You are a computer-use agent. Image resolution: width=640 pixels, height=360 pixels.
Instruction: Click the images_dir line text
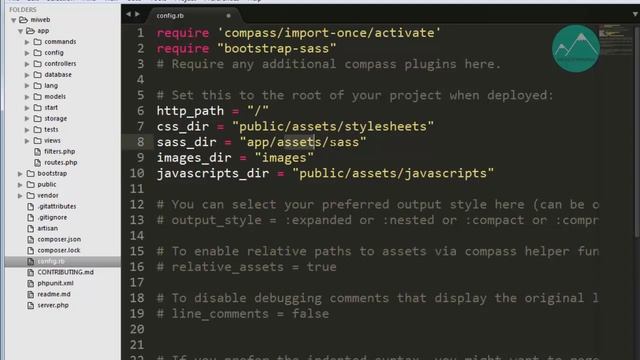[235, 158]
